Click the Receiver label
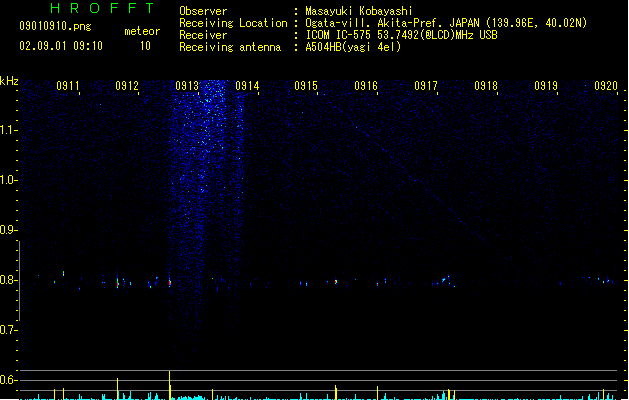The width and height of the screenshot is (629, 400). click(x=203, y=35)
